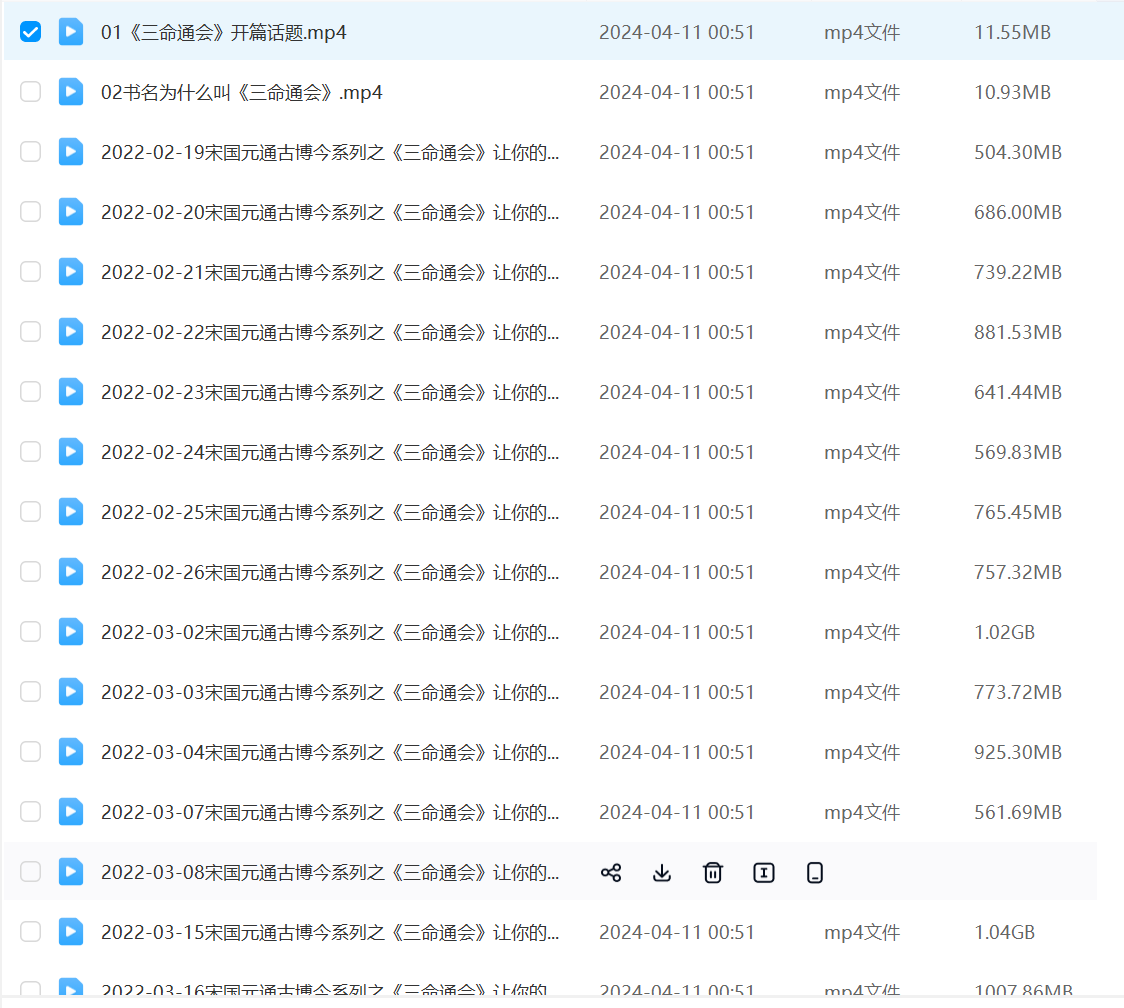Click the video icon of the 2022-03-07 file

coord(71,812)
